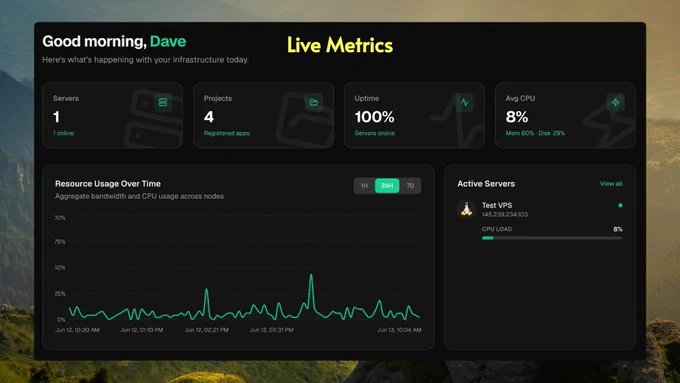Screen dimensions: 680x383
Task: Click the Servers card stack icon
Action: 163,102
